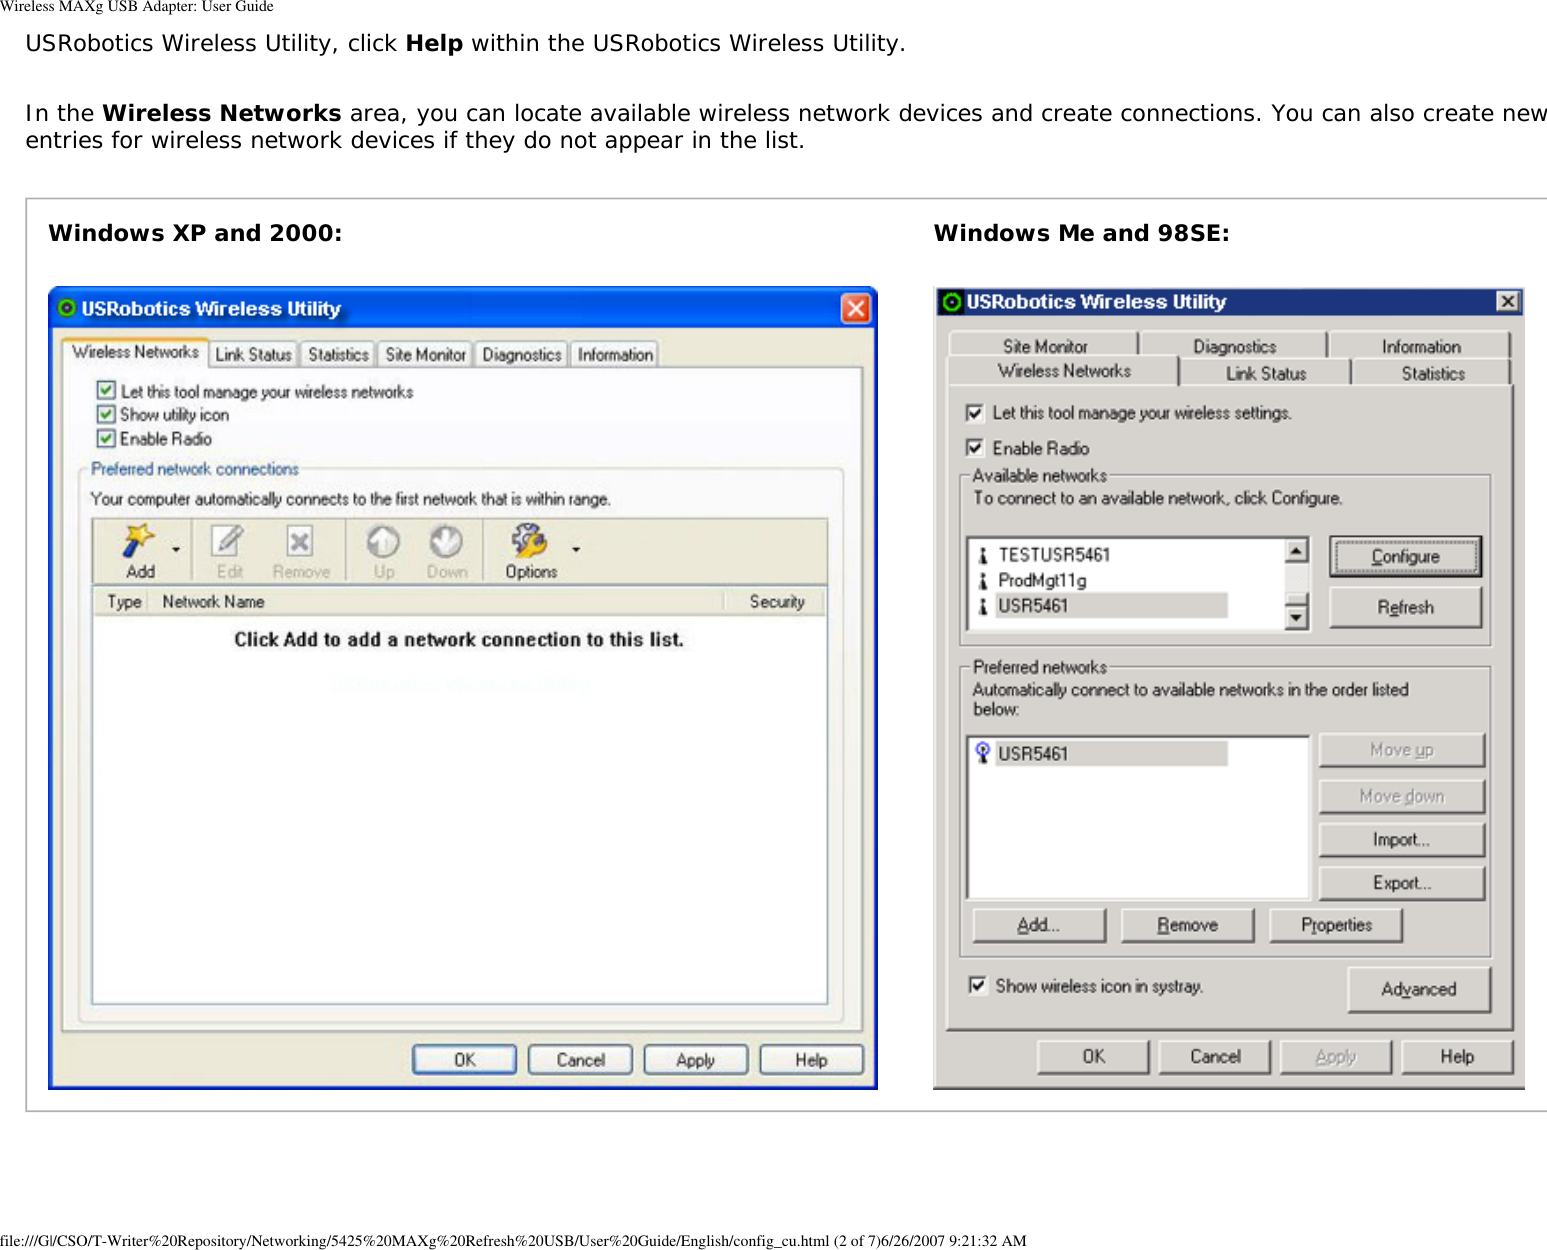Click the Remove X icon in toolbar

[x=299, y=541]
